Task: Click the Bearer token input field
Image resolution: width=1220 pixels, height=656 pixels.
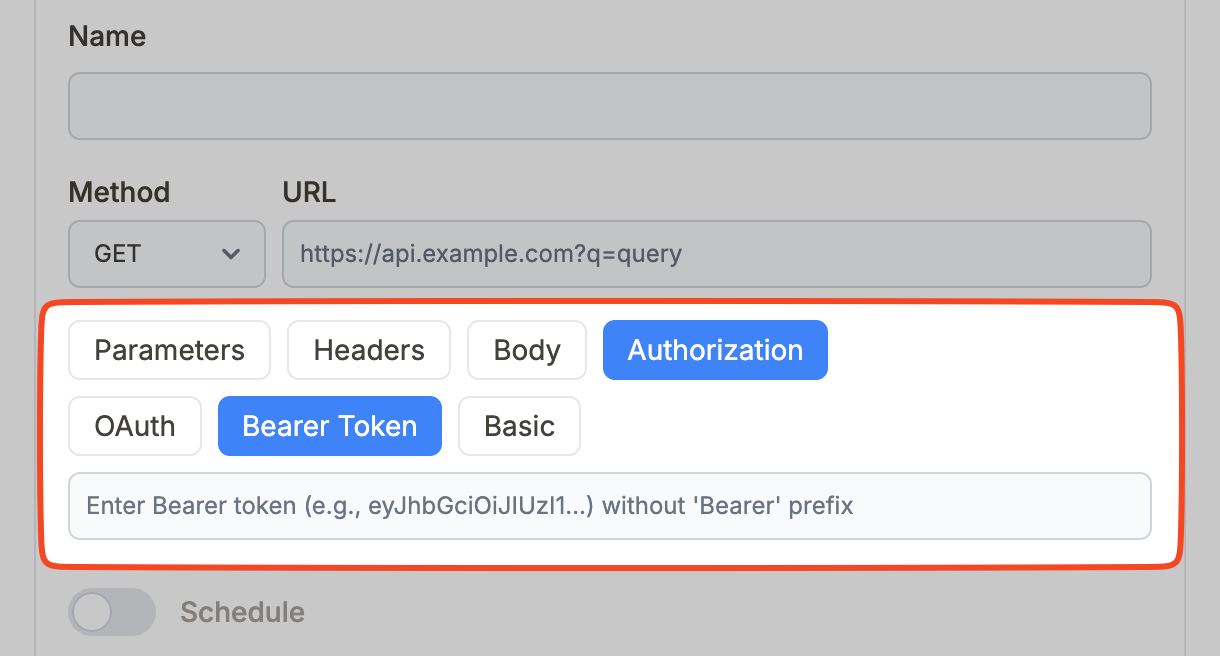Action: point(609,506)
